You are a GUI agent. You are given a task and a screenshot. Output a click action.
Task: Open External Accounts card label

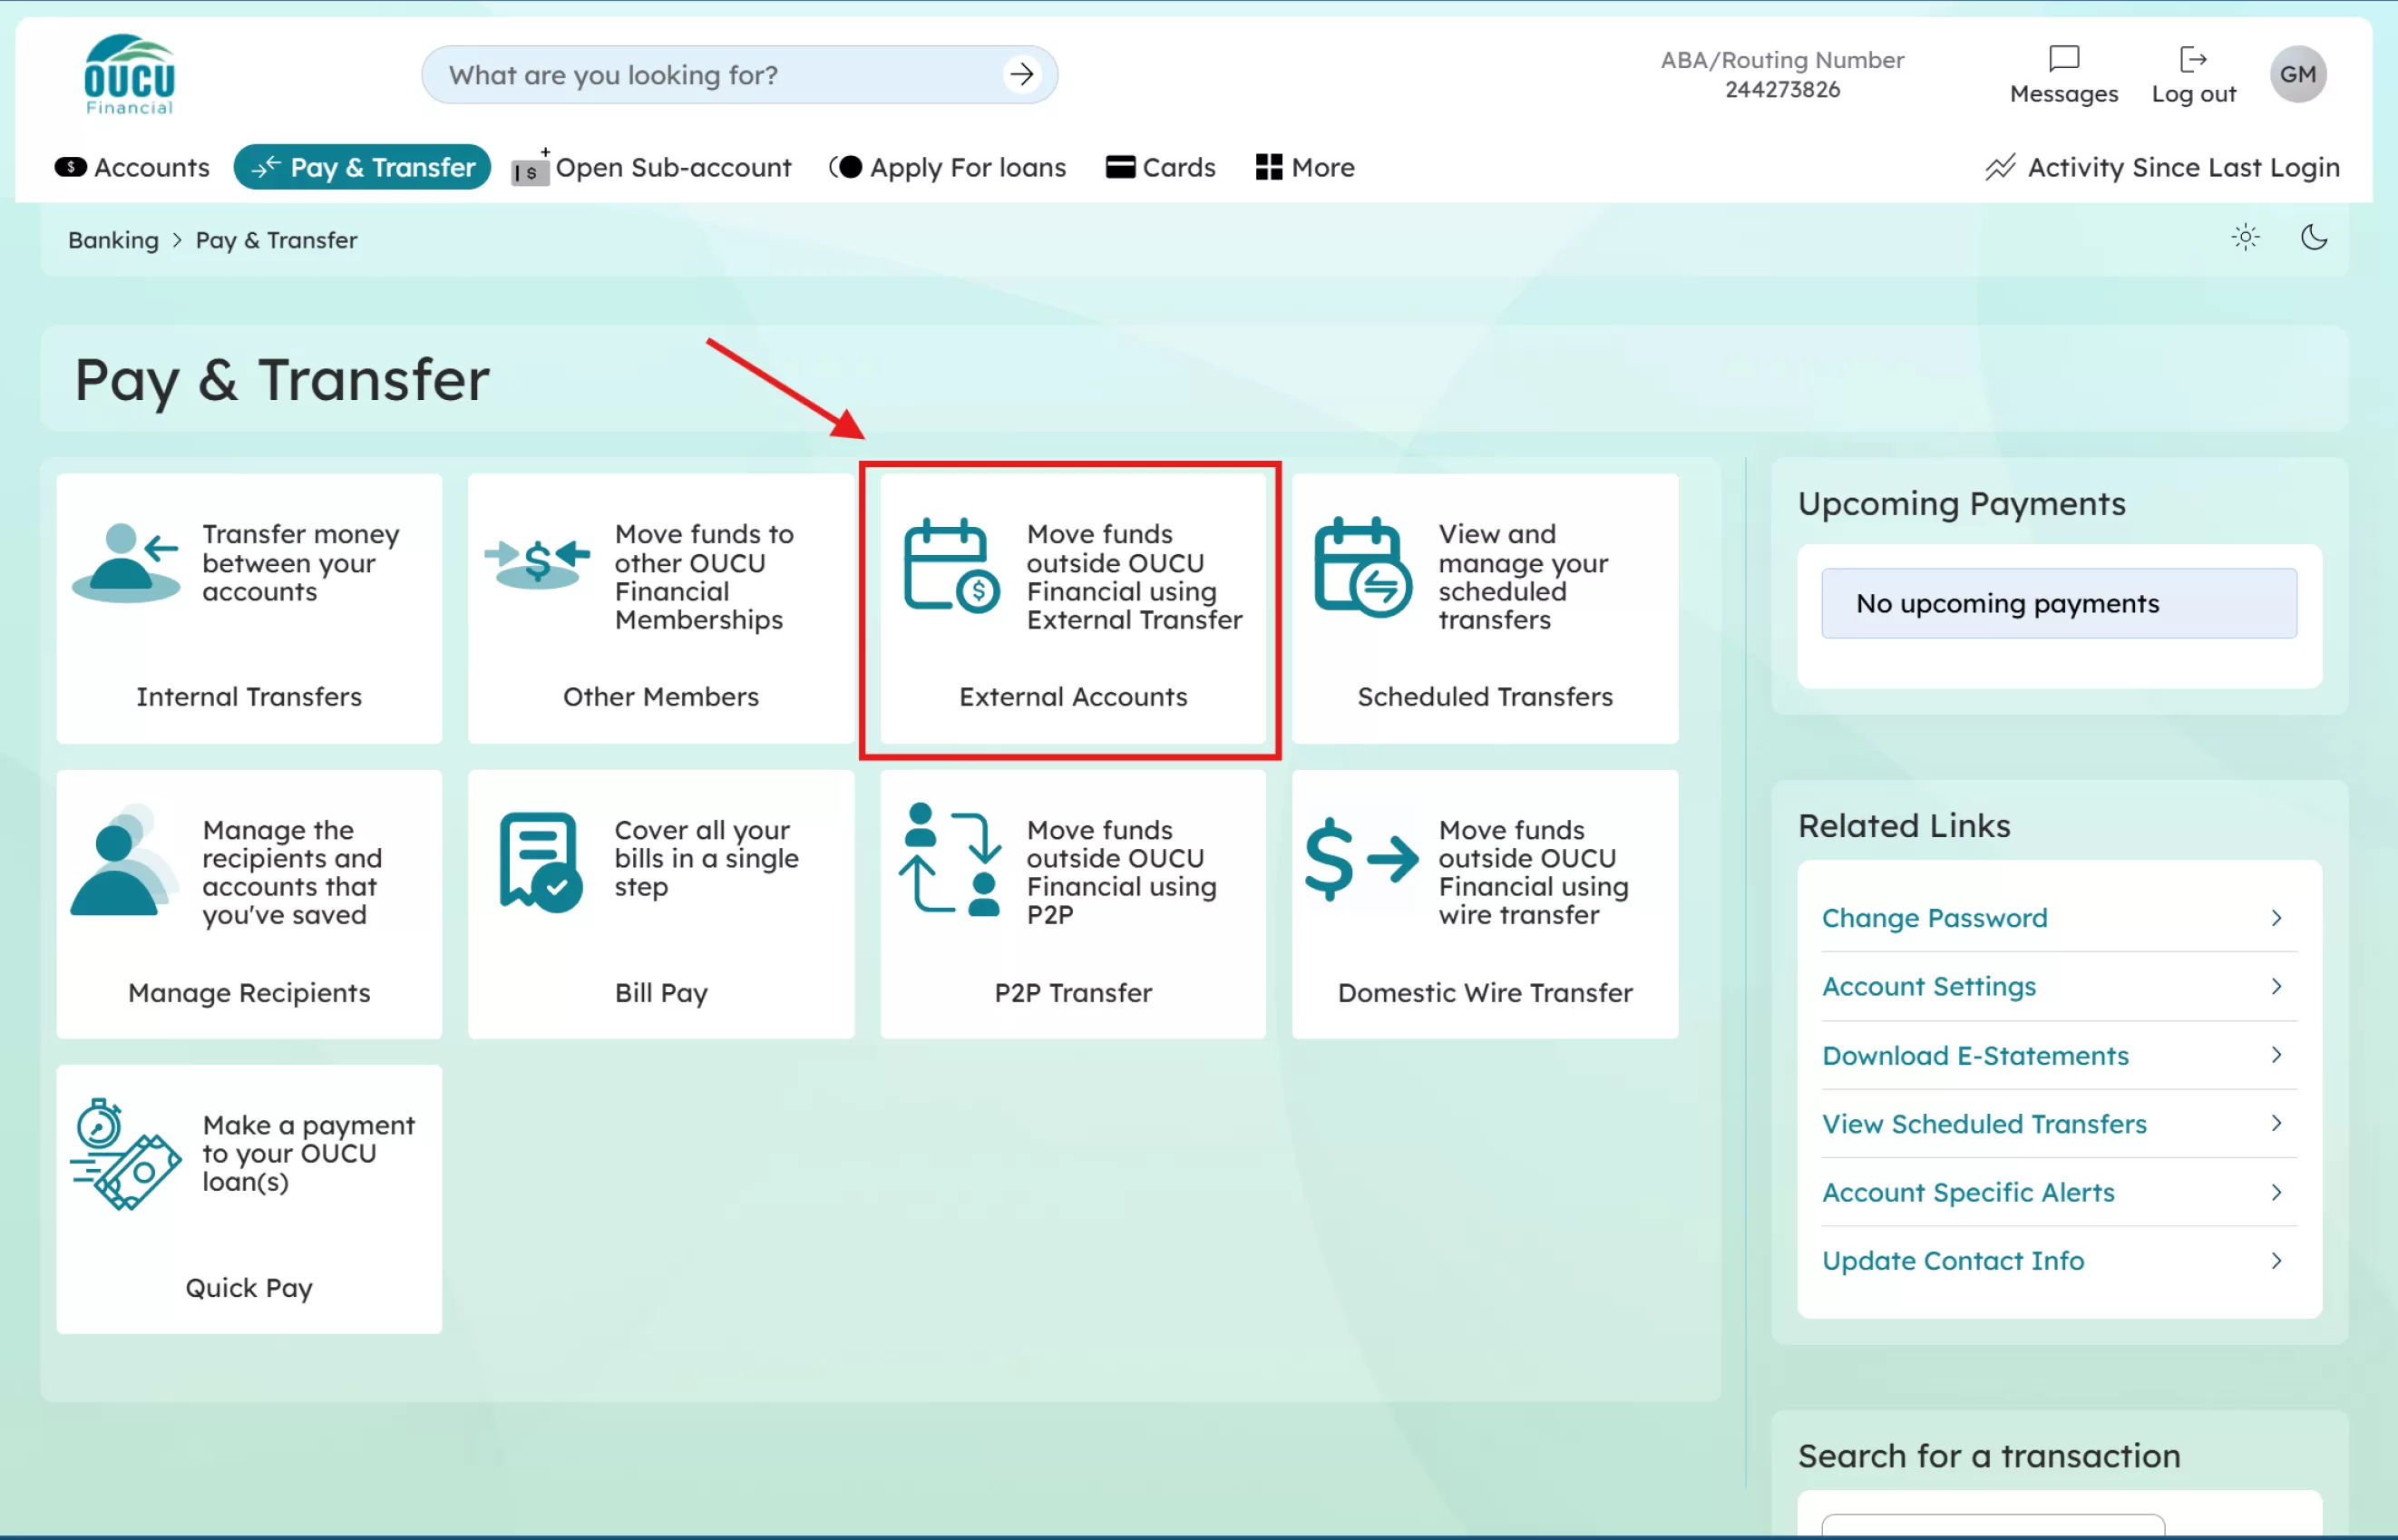[x=1073, y=696]
